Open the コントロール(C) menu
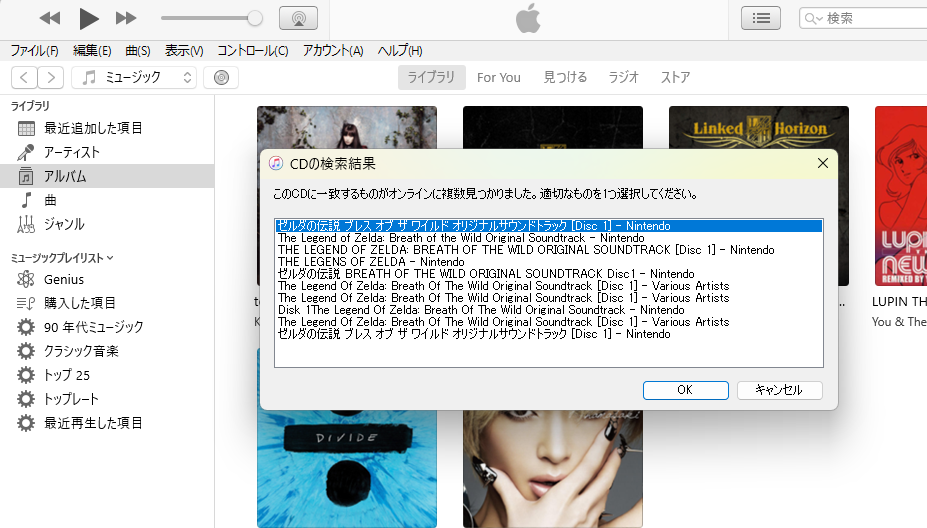Viewport: 927px width, 528px height. [x=253, y=51]
